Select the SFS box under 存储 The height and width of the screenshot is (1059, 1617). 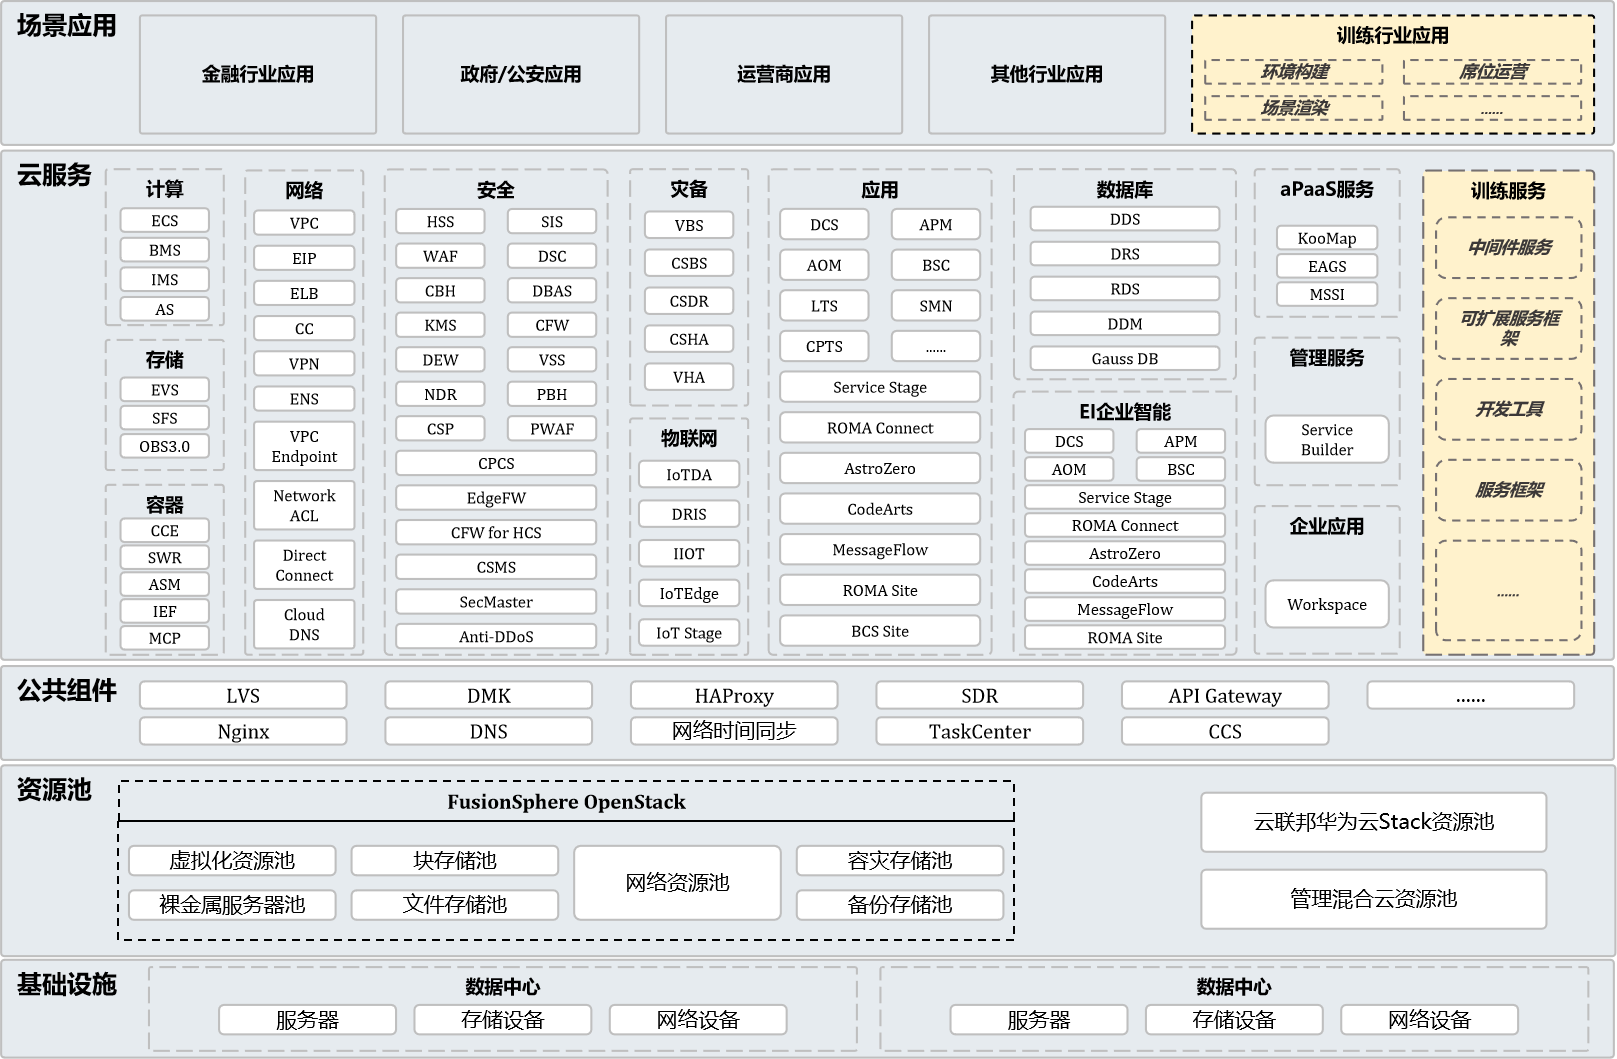click(x=165, y=418)
